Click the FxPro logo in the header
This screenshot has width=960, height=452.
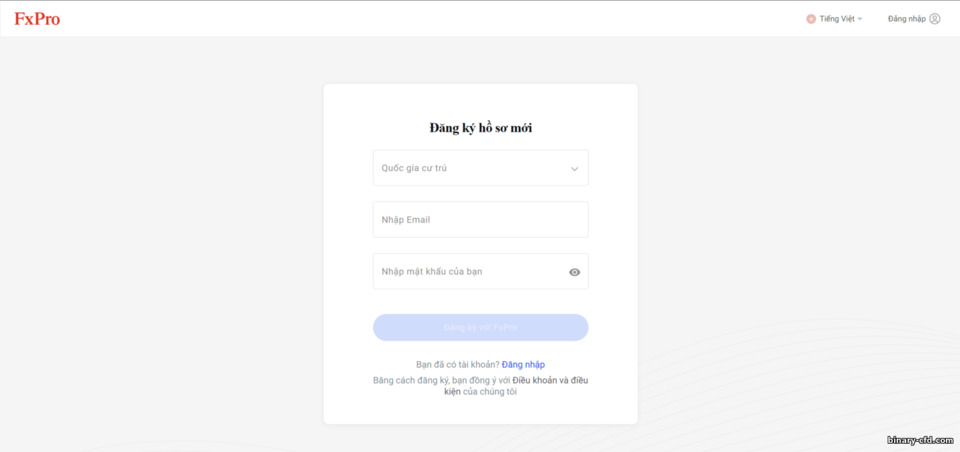37,19
